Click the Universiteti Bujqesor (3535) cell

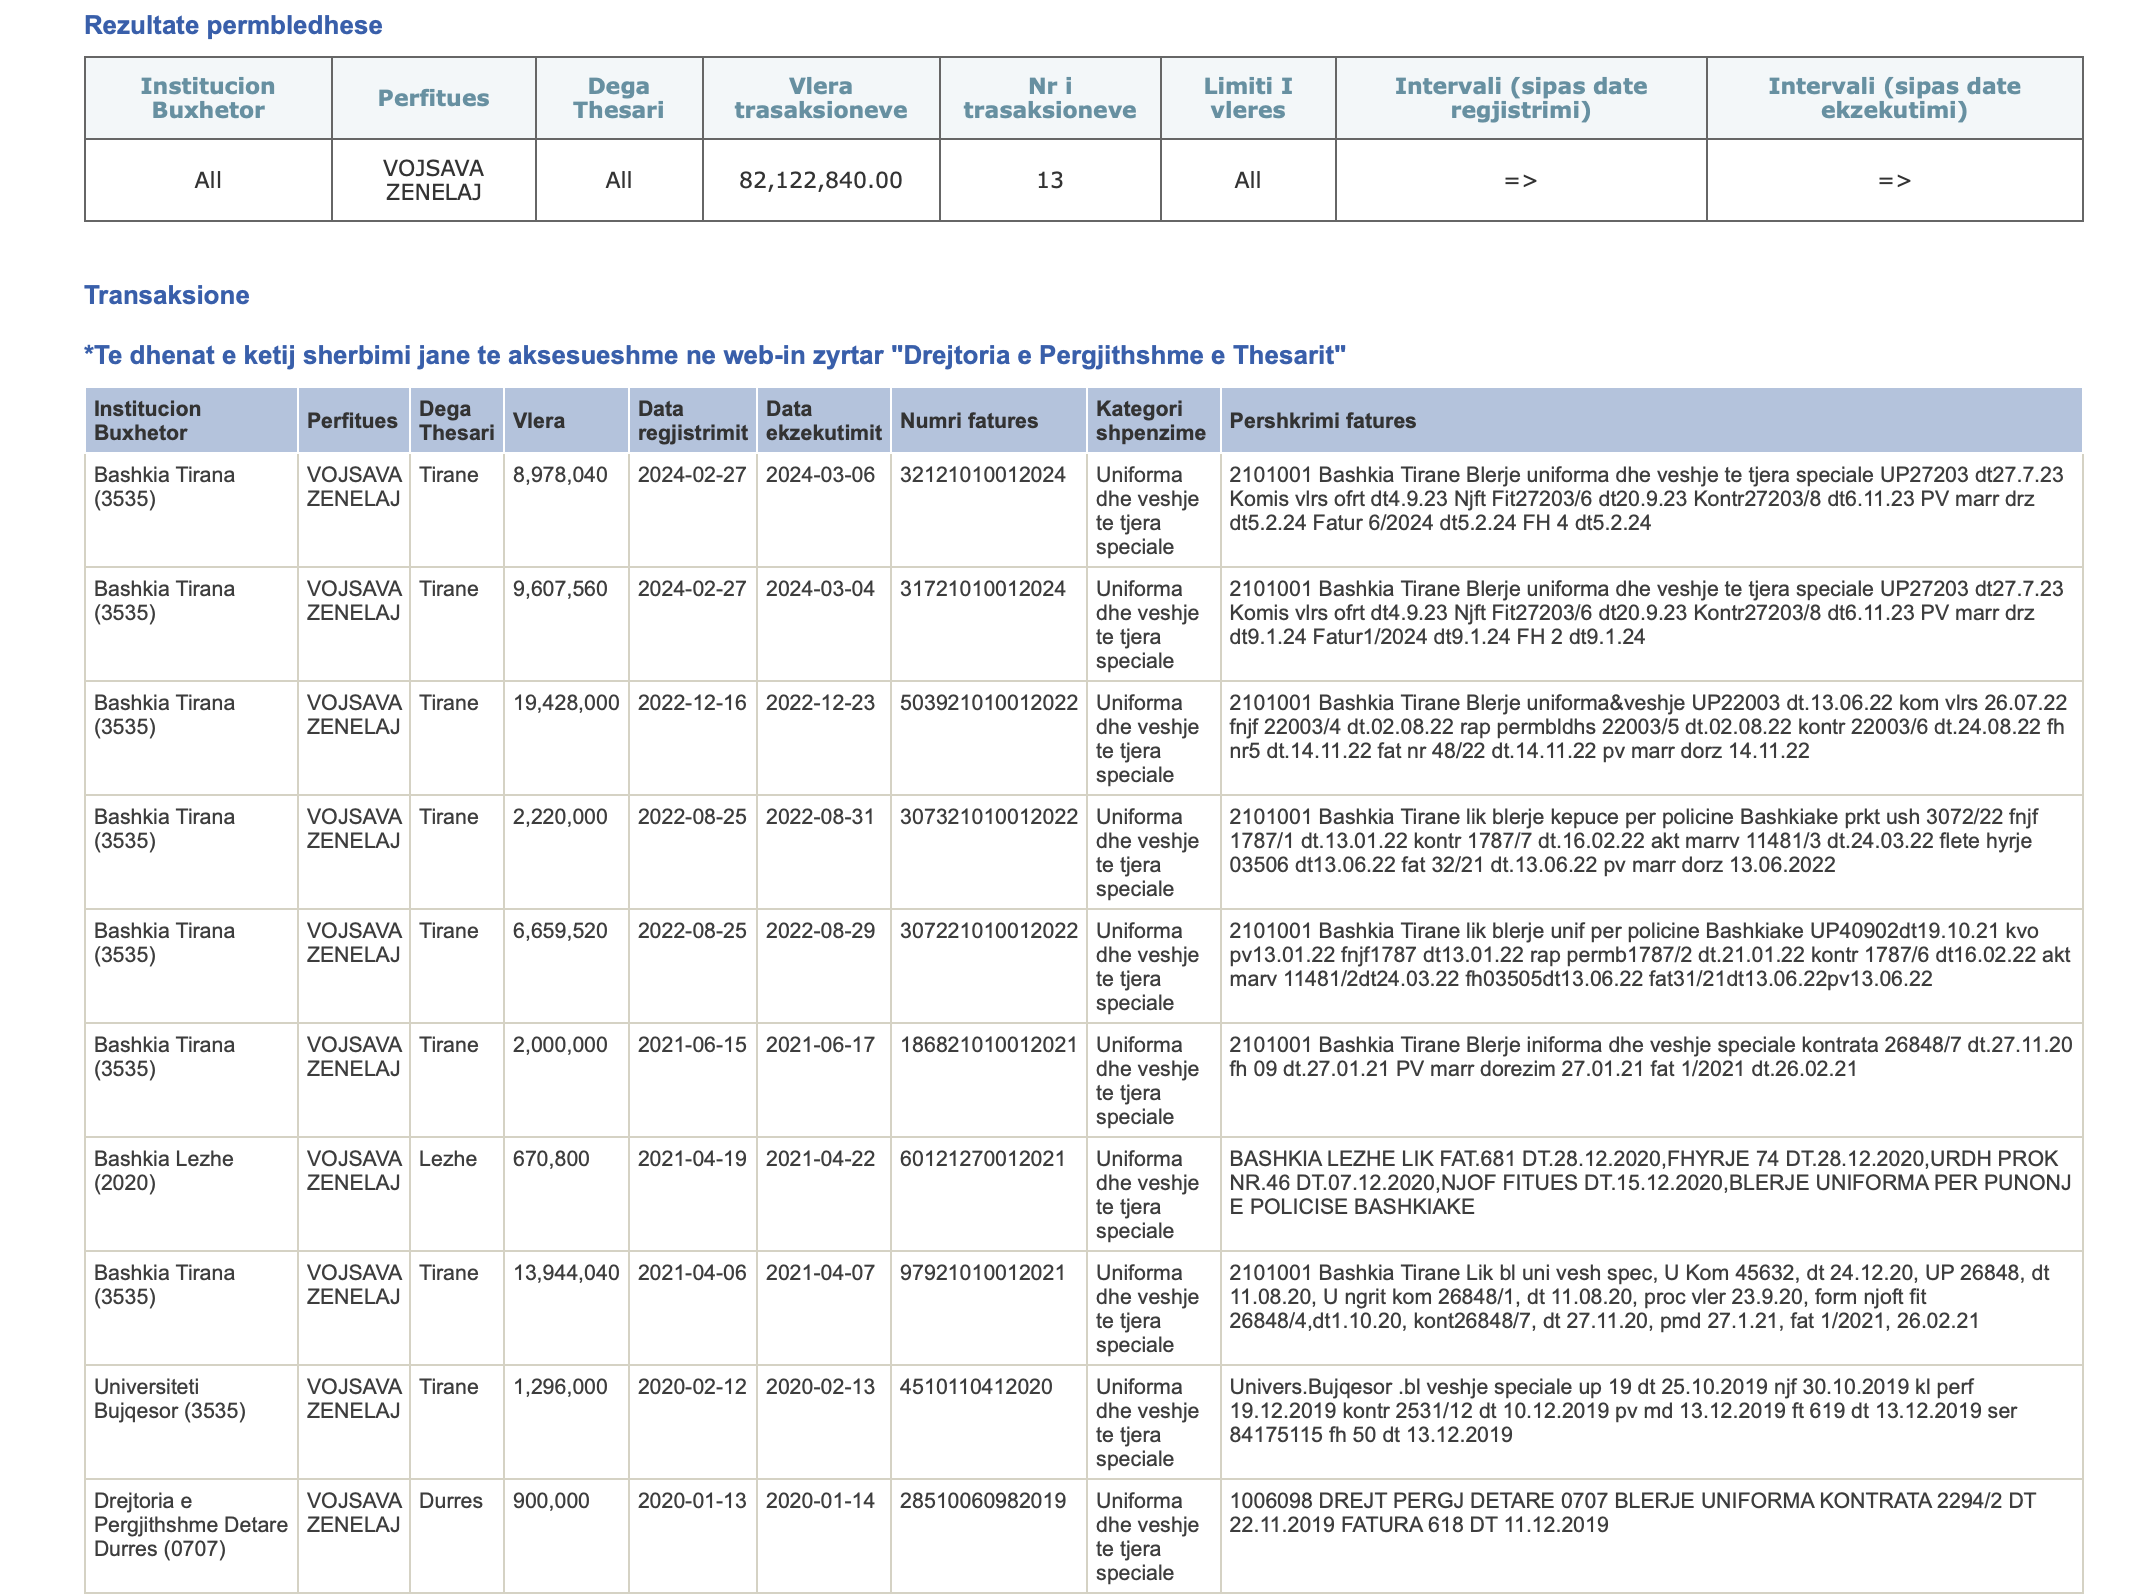click(169, 1399)
